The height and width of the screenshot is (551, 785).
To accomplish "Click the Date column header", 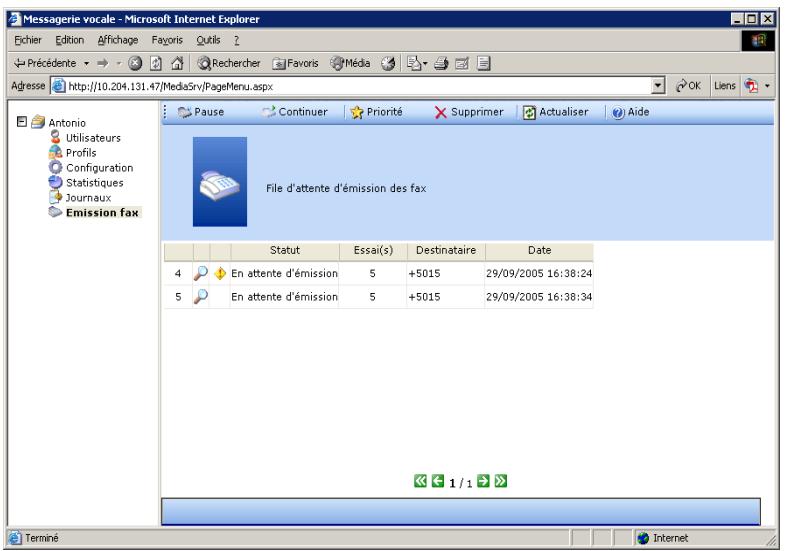I will pos(539,251).
